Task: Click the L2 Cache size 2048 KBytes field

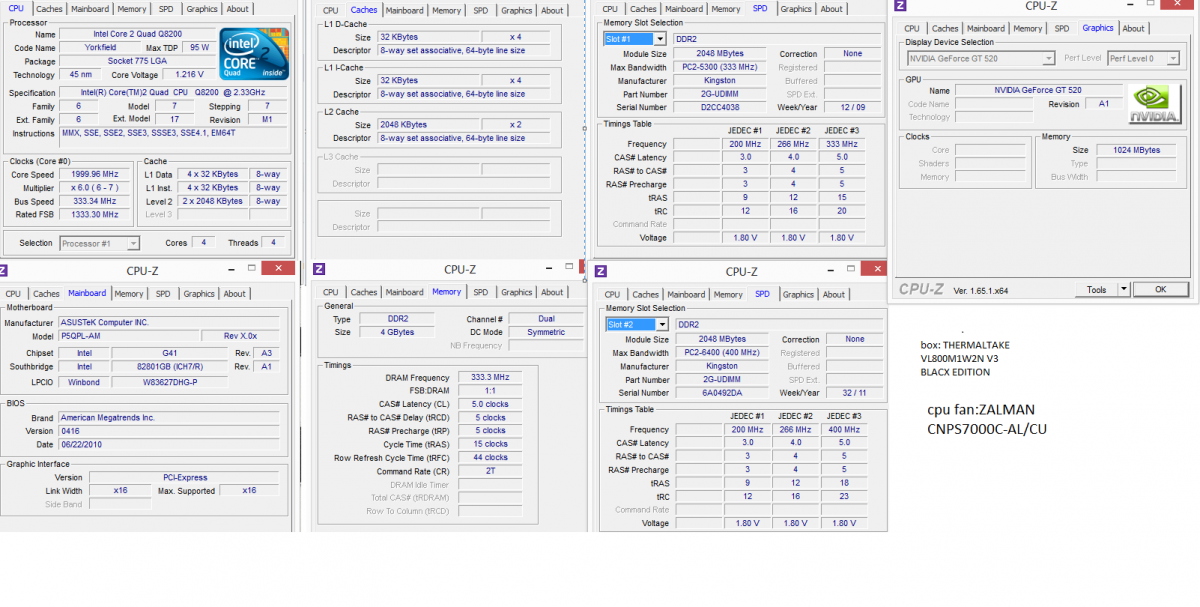Action: [427, 124]
